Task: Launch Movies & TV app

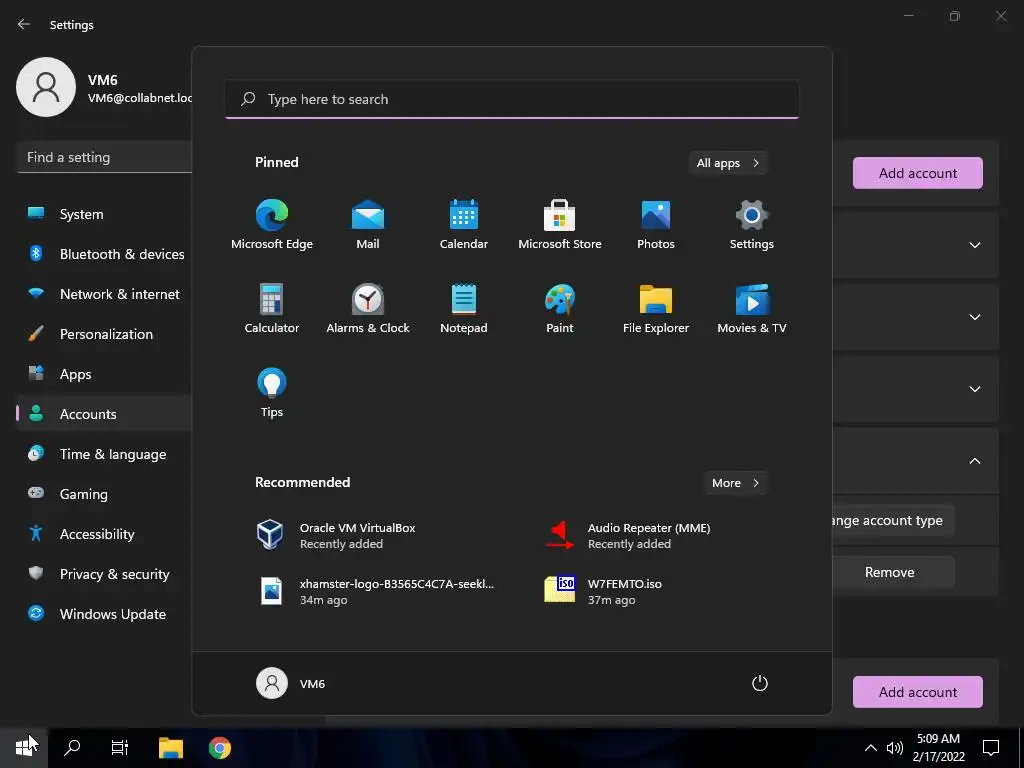Action: 752,308
